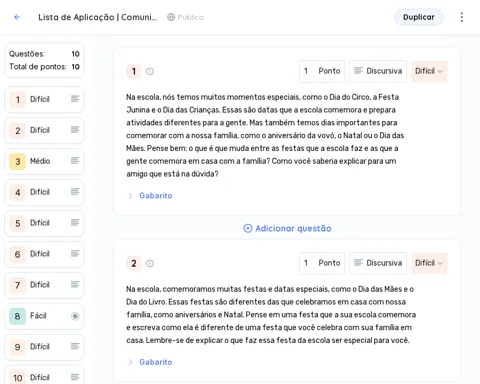
Task: Click the title 'Lista de Aplicação | Comuni...'
Action: [97, 17]
